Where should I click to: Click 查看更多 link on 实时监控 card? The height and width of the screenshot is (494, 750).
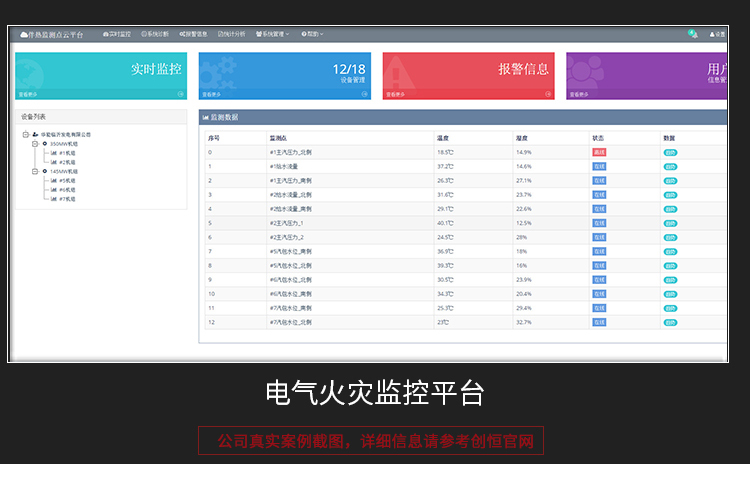[30, 94]
